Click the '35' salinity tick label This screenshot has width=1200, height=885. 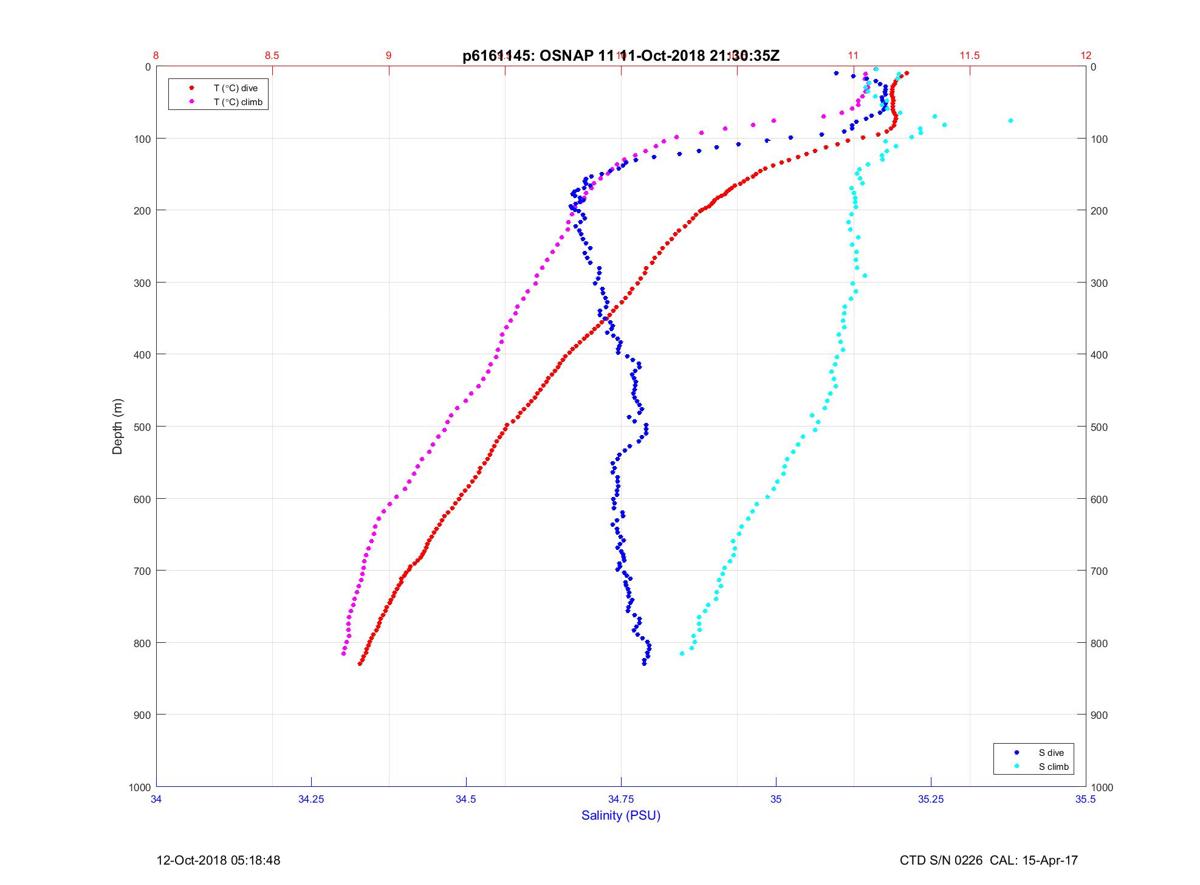[x=776, y=799]
